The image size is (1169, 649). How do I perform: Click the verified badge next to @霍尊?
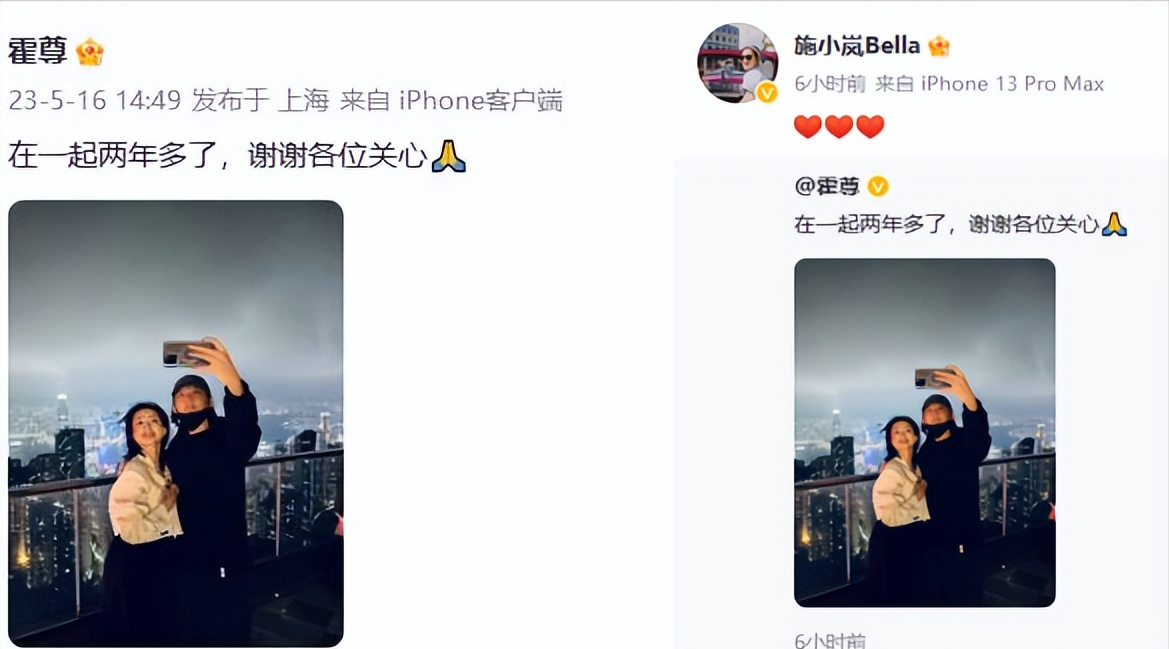pyautogui.click(x=878, y=186)
